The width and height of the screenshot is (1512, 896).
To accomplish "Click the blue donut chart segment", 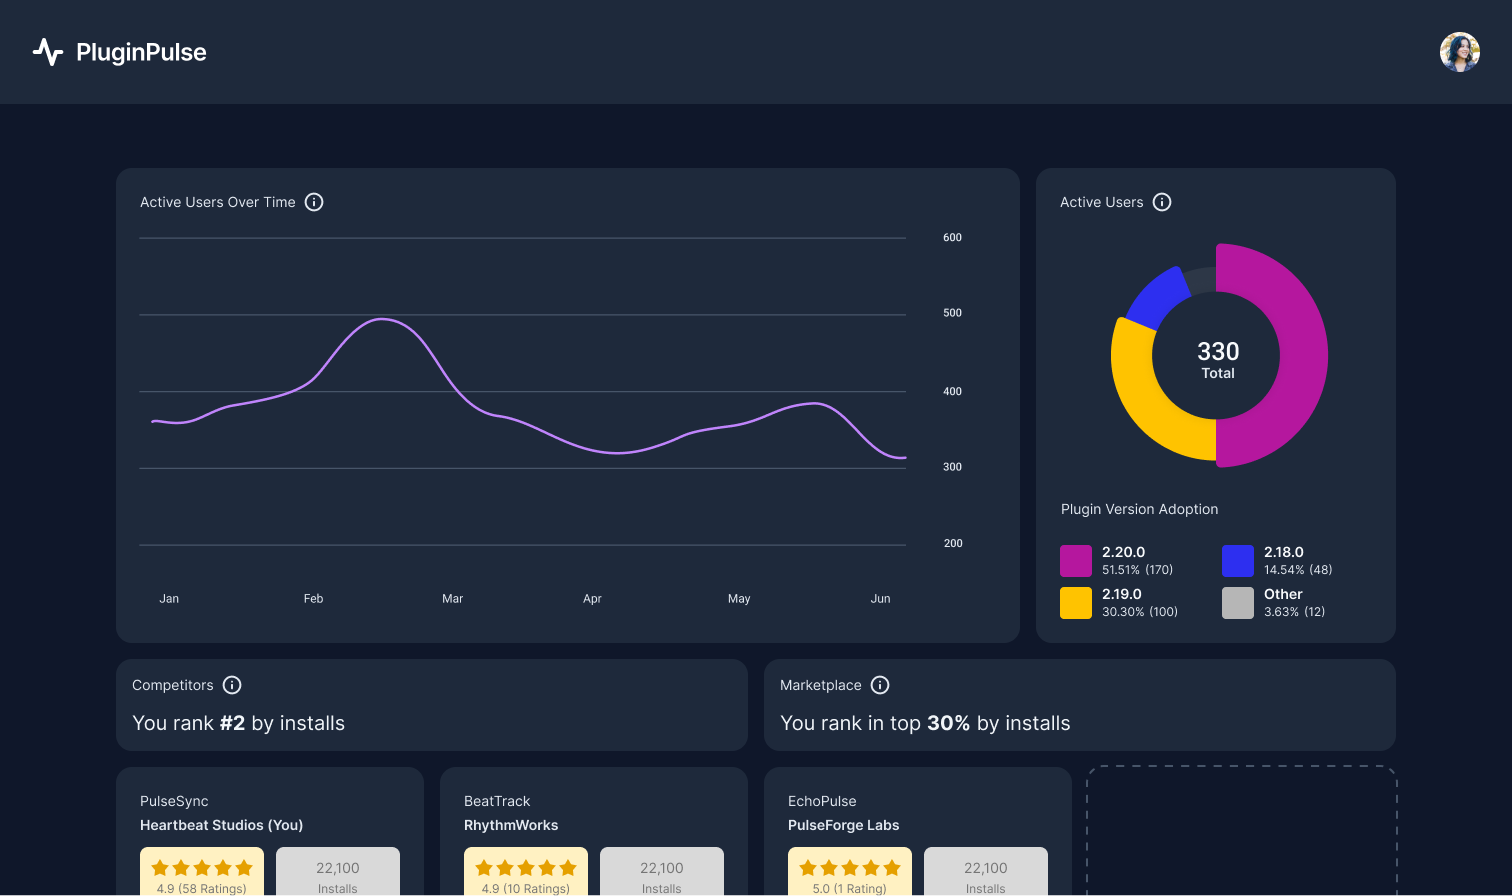I will click(x=1159, y=298).
